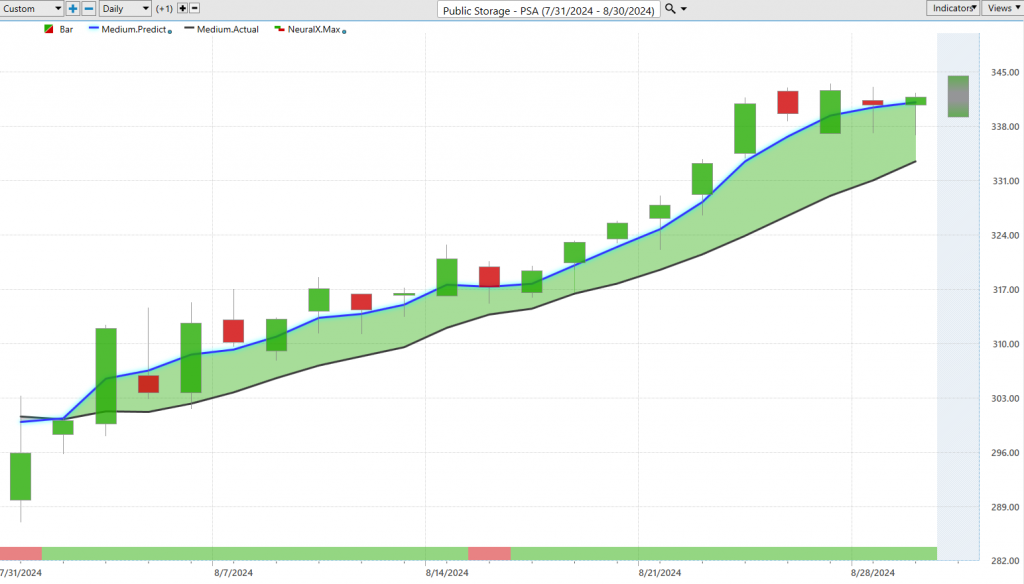Click the red NeuralX segment after 8/14/2024
1024x584 pixels.
pyautogui.click(x=489, y=554)
